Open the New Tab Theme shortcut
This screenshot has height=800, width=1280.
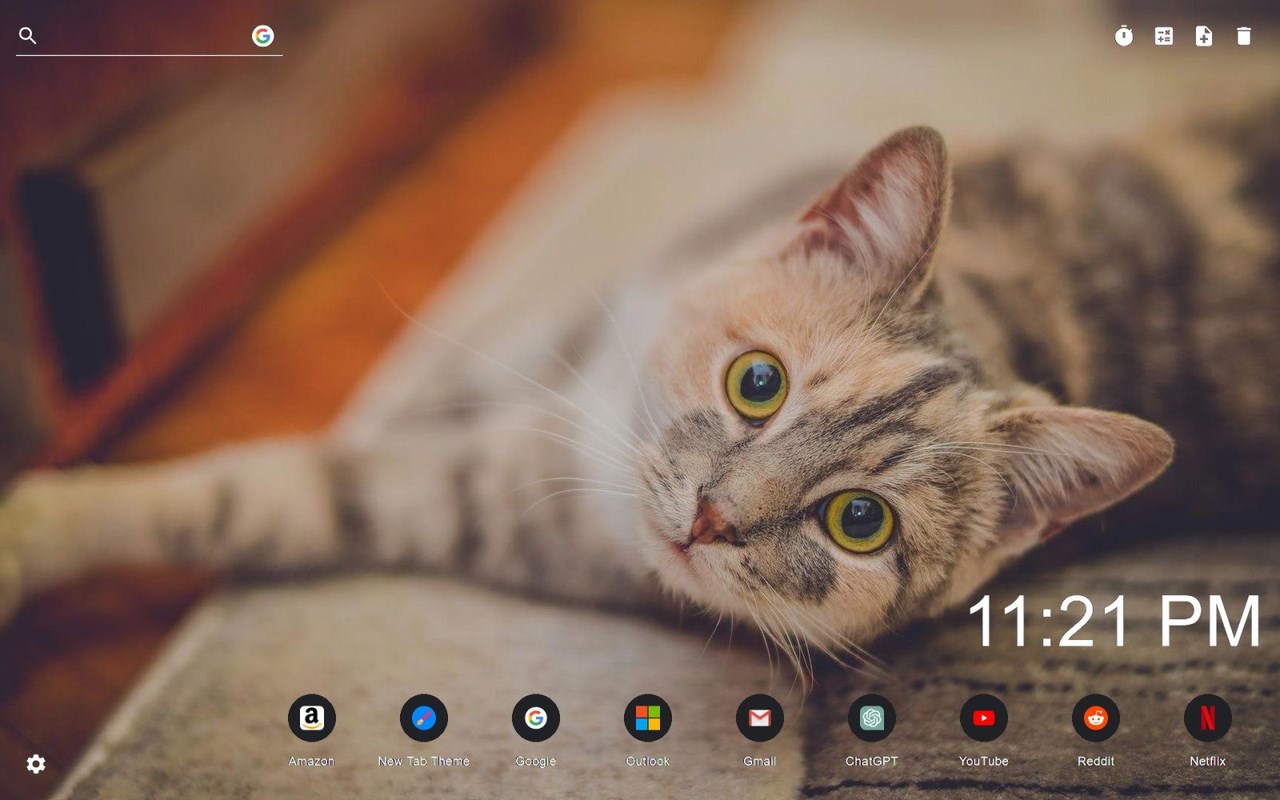click(x=424, y=718)
